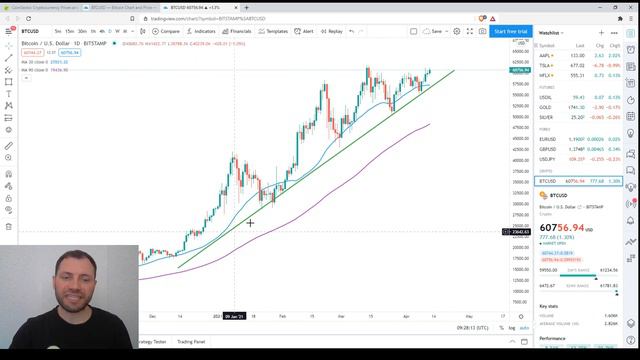Open ideas lightbulb icon in right sidebar
The width and height of the screenshot is (640, 360).
pyautogui.click(x=631, y=133)
